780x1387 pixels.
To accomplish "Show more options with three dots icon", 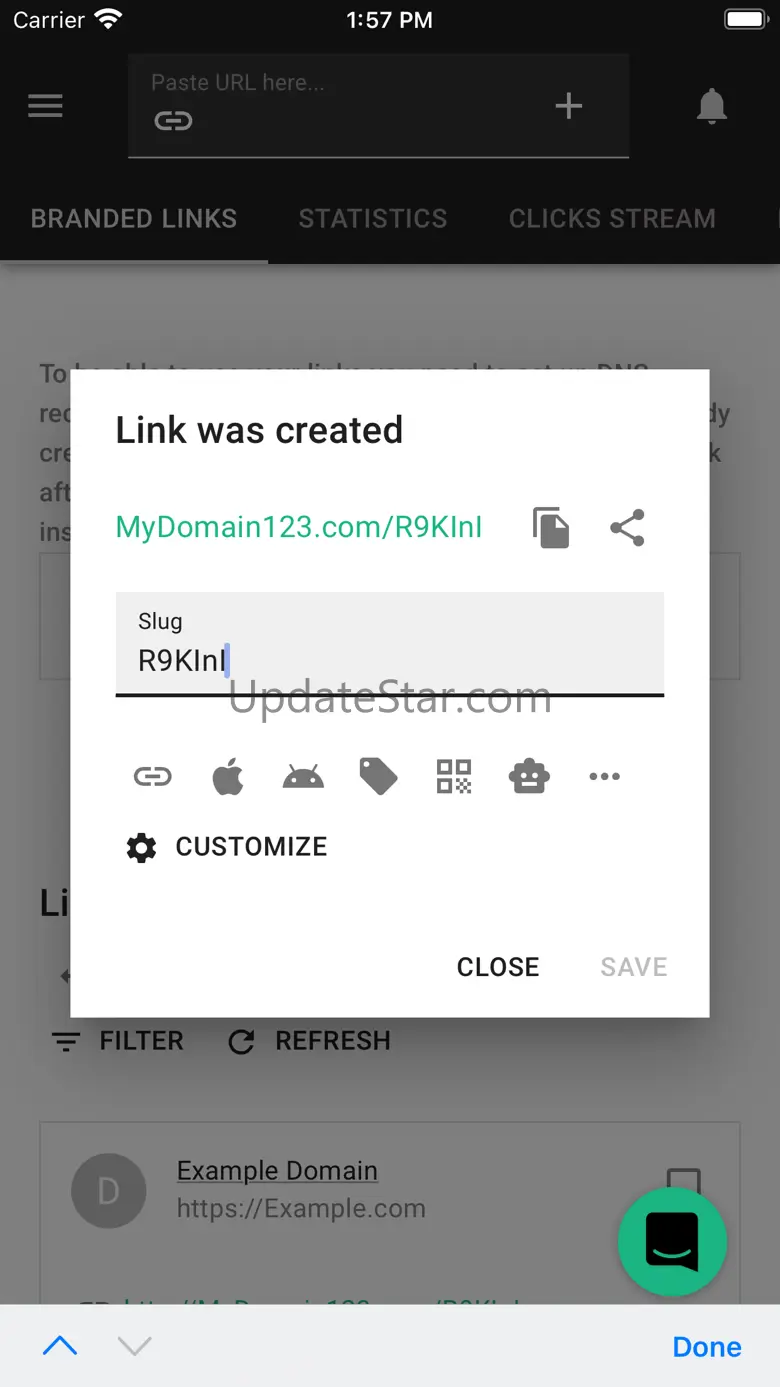I will [x=604, y=776].
